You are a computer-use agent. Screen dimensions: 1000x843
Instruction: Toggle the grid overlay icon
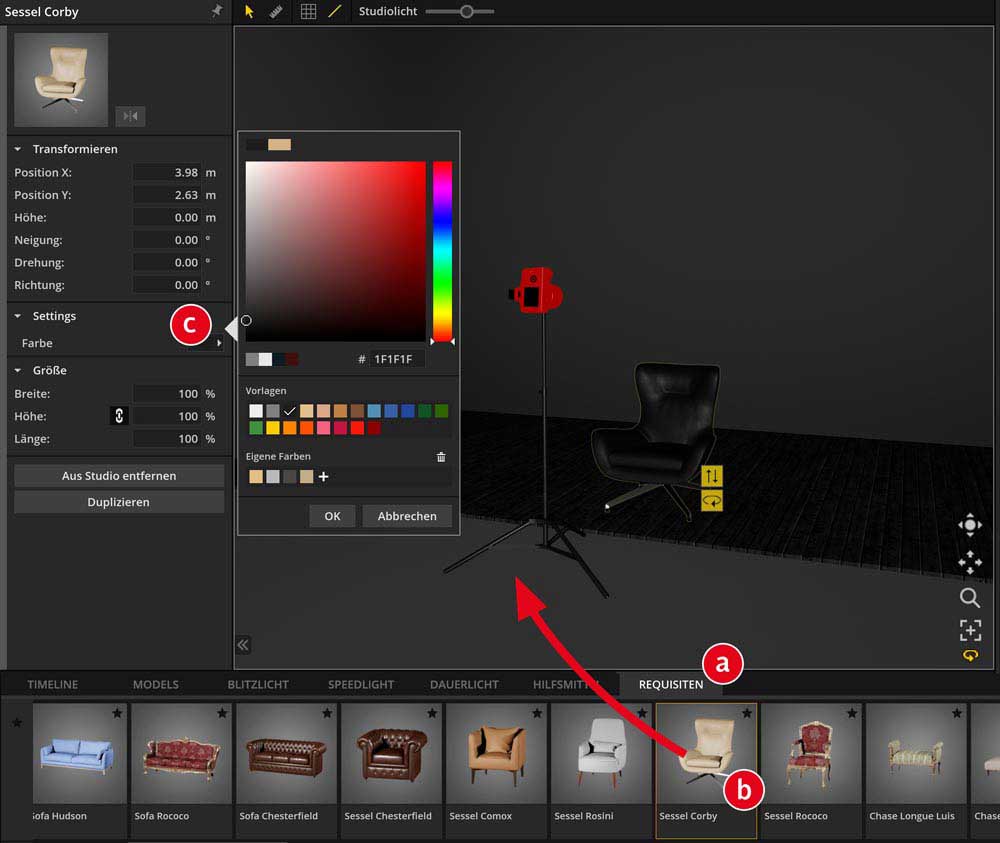[x=308, y=12]
